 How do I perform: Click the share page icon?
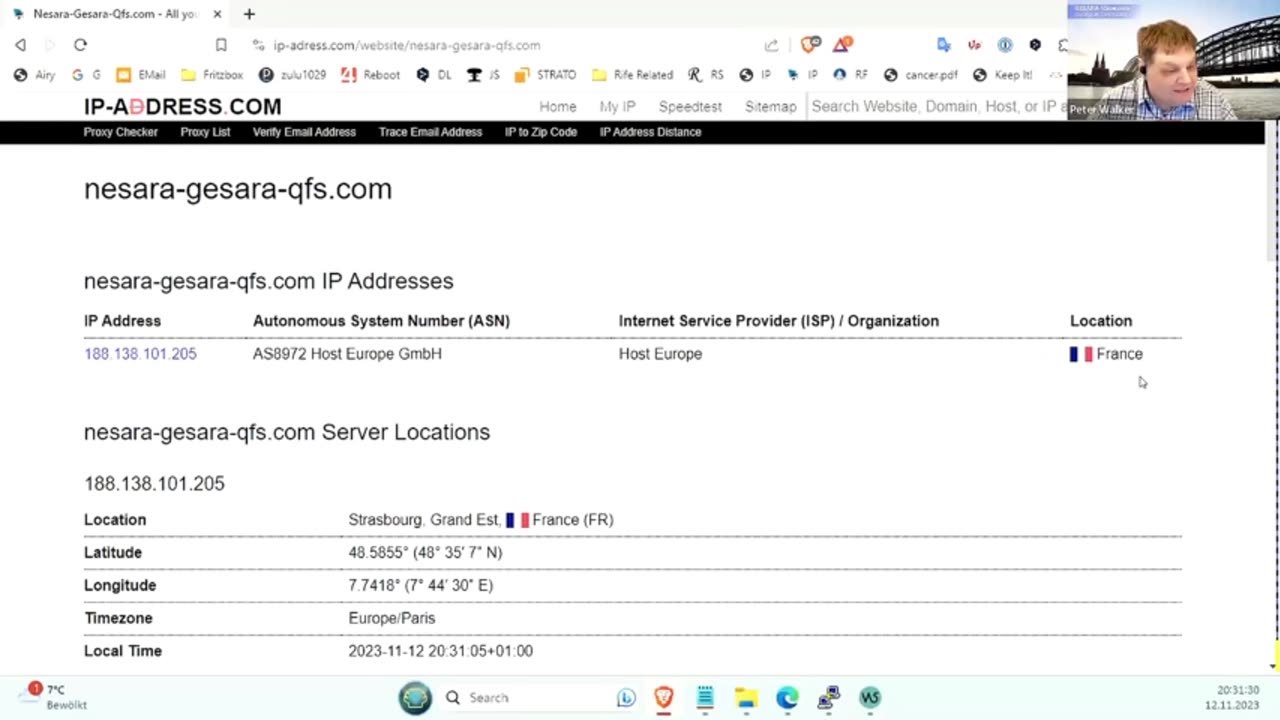(x=771, y=45)
